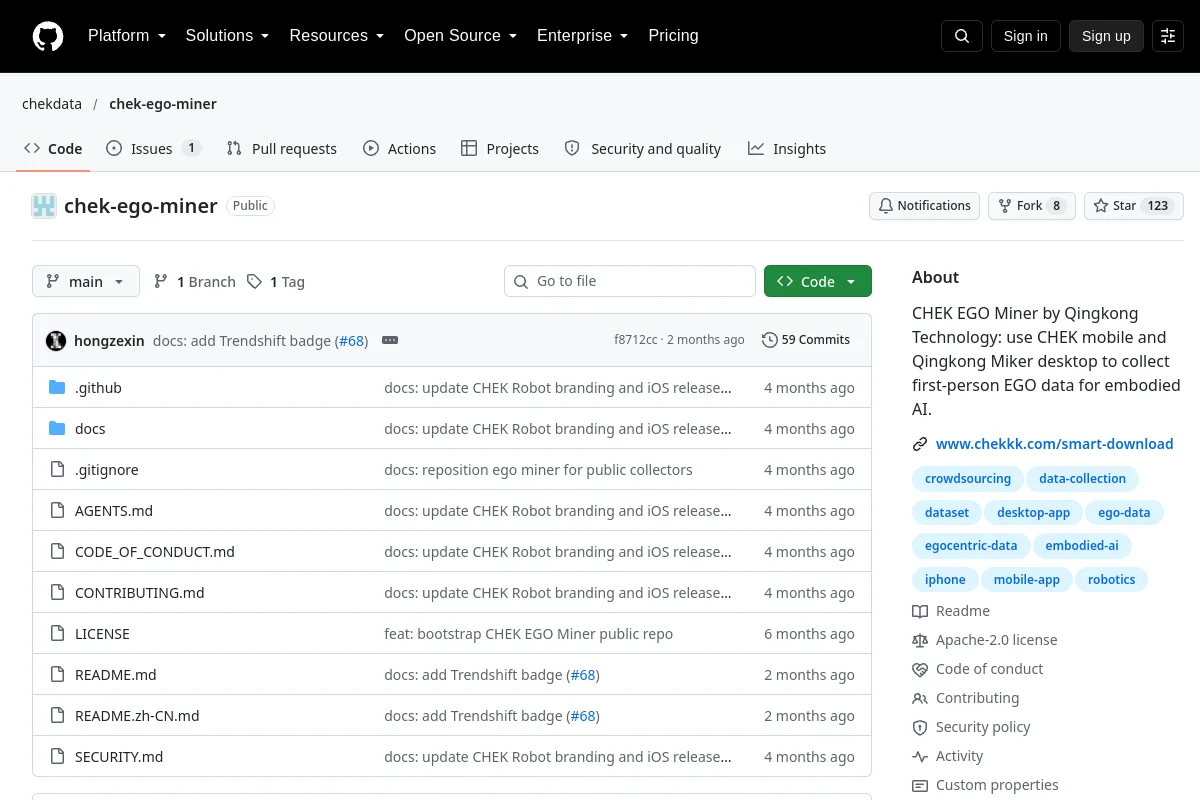Switch to the Issues tab
The image size is (1200, 800).
tap(154, 149)
